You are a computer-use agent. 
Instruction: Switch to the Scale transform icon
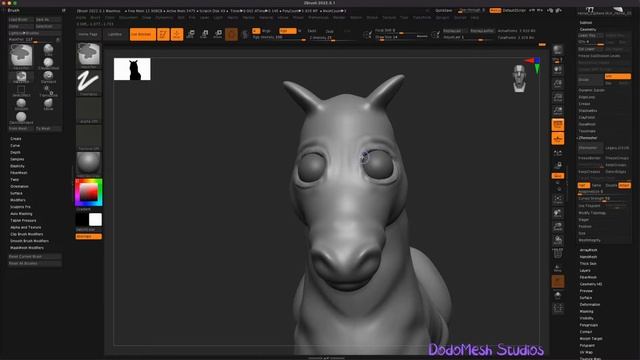point(204,34)
